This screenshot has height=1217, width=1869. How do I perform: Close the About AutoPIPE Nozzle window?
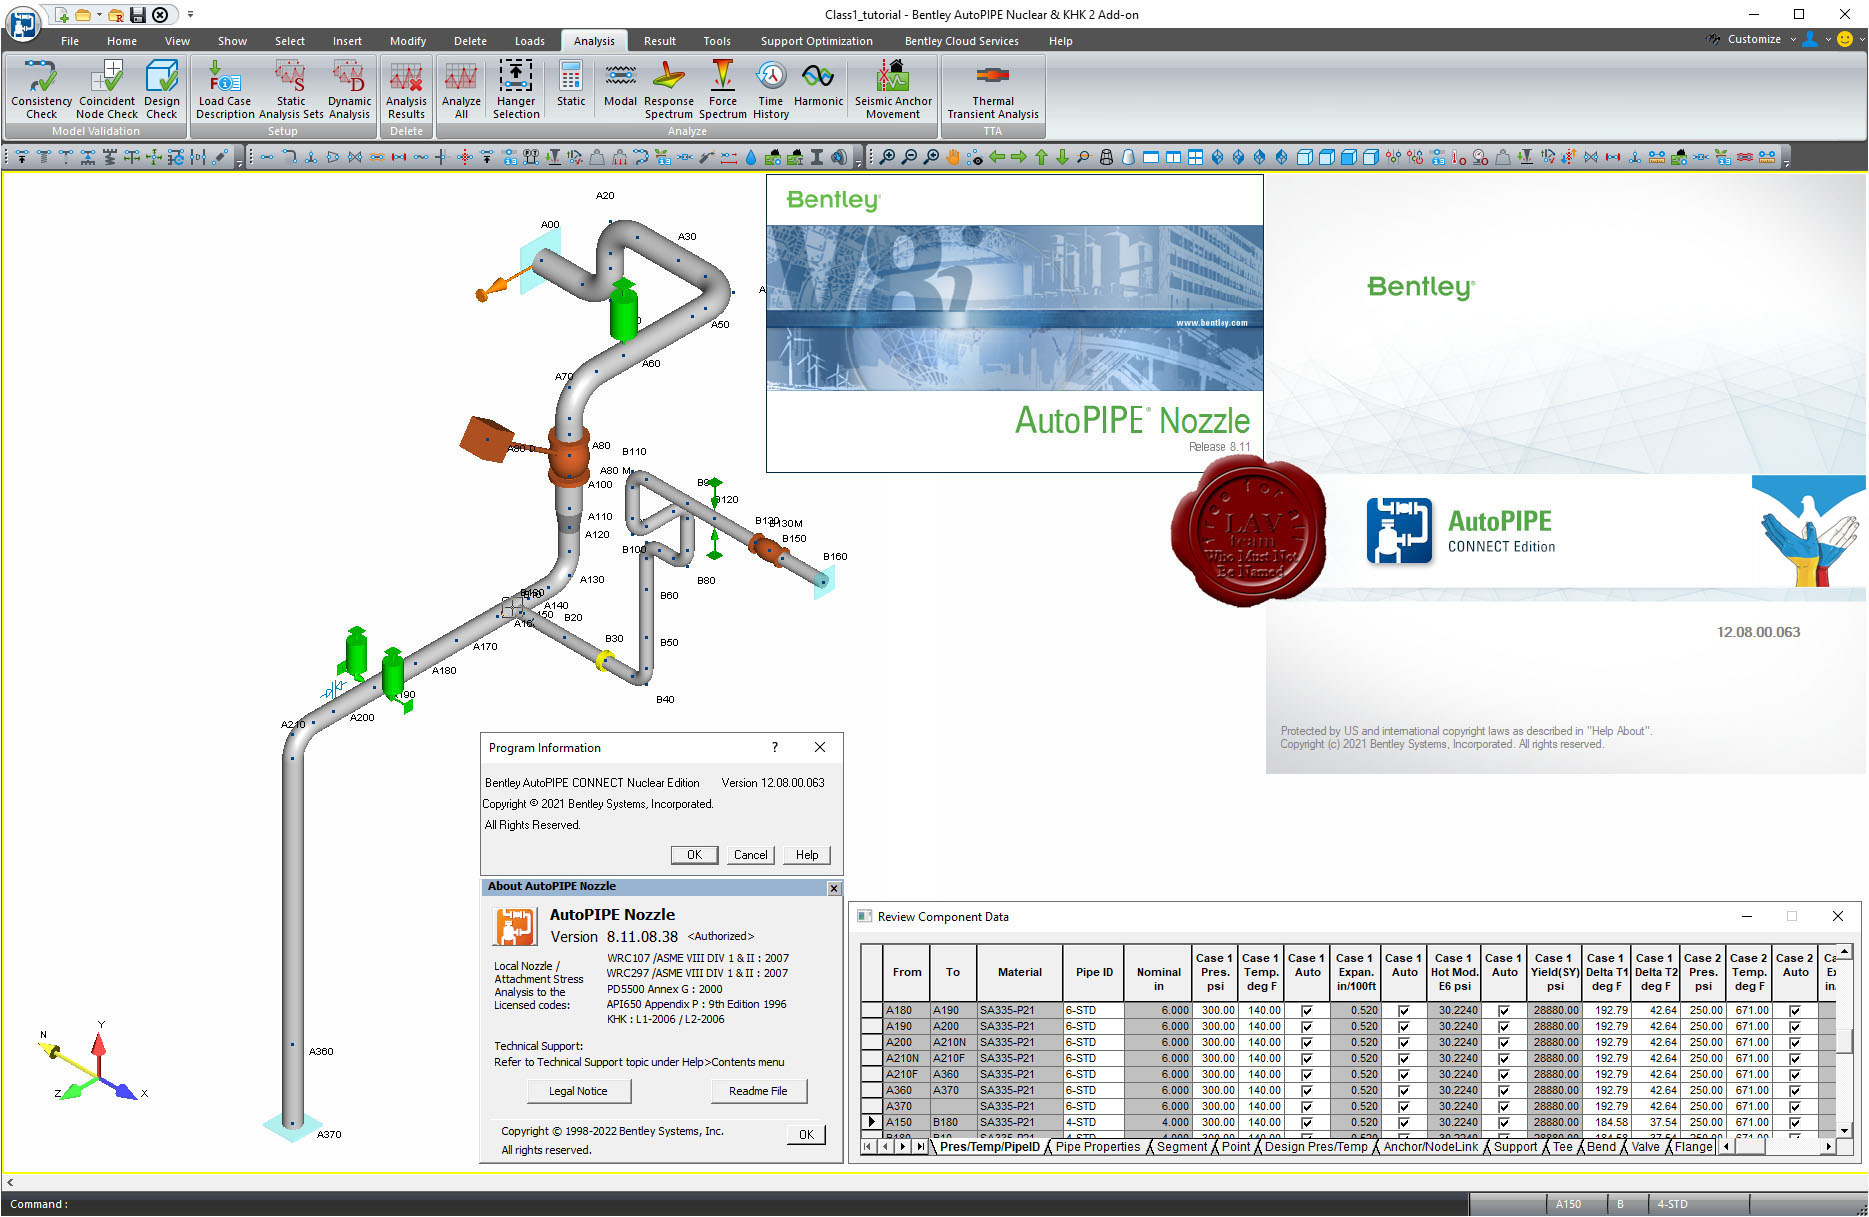point(834,888)
